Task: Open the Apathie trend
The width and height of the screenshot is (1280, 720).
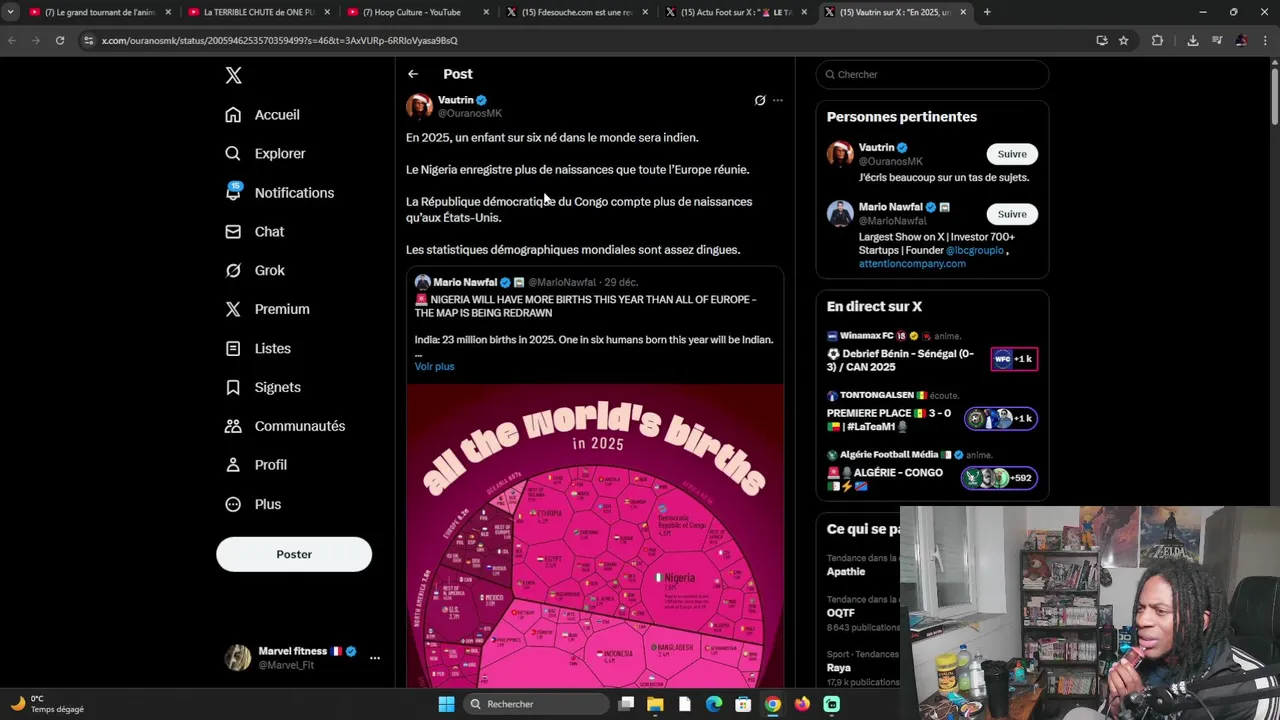Action: tap(846, 572)
